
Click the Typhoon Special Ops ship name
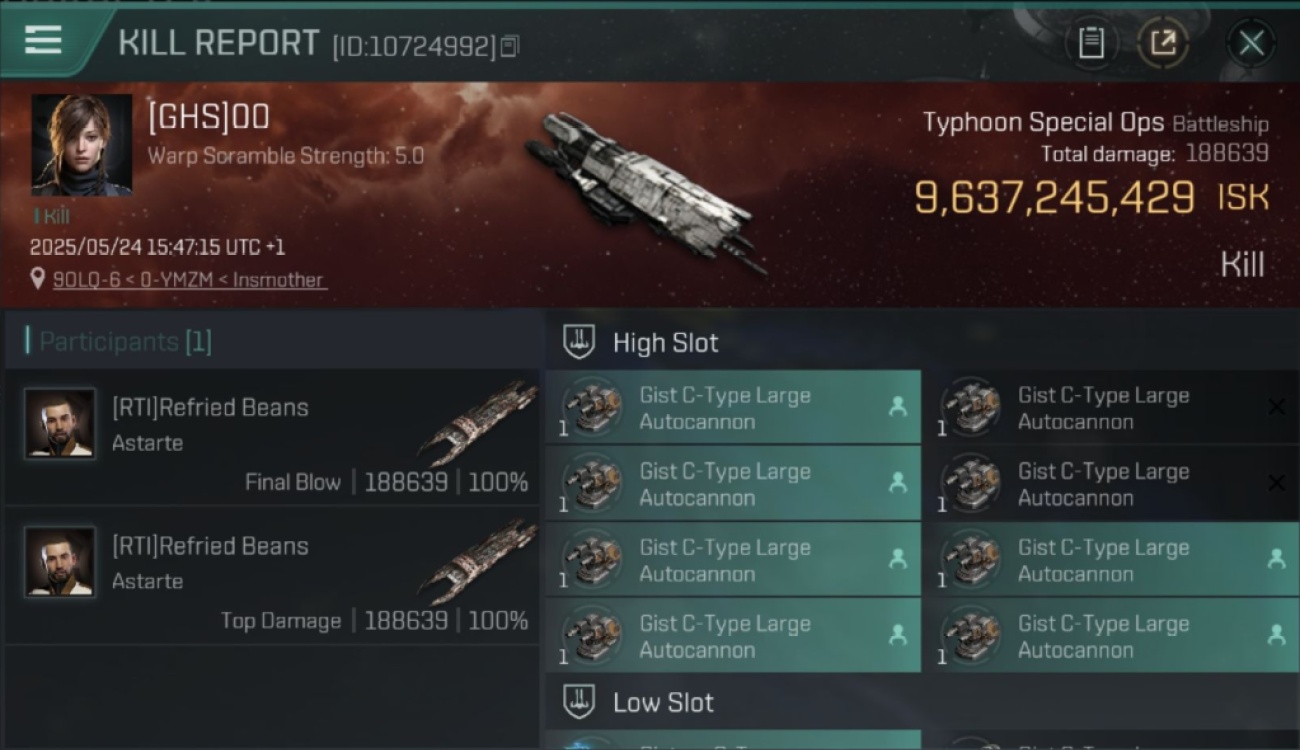(1043, 123)
